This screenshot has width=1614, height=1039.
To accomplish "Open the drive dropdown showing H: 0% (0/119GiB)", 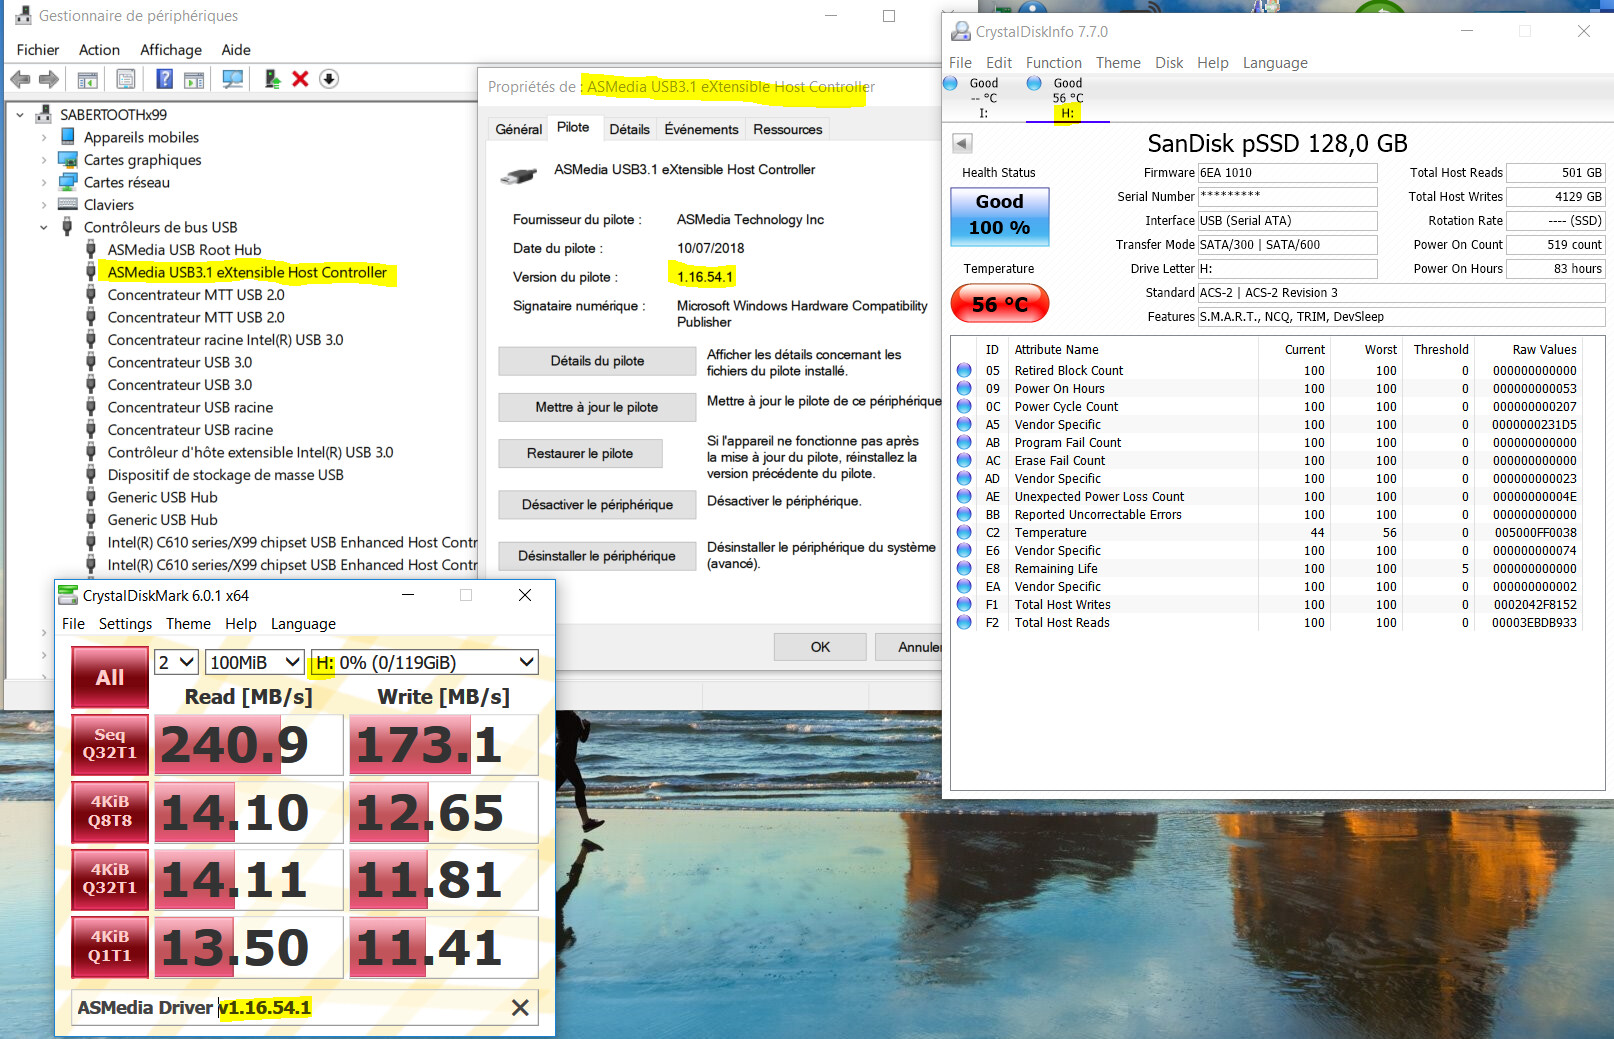I will (425, 662).
